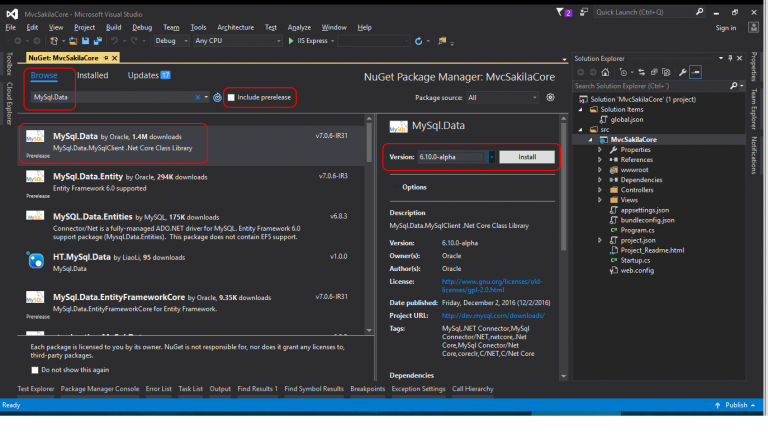This screenshot has height=447, width=768.
Task: Click Collapse All icon in Solution Explorer
Action: pos(654,72)
